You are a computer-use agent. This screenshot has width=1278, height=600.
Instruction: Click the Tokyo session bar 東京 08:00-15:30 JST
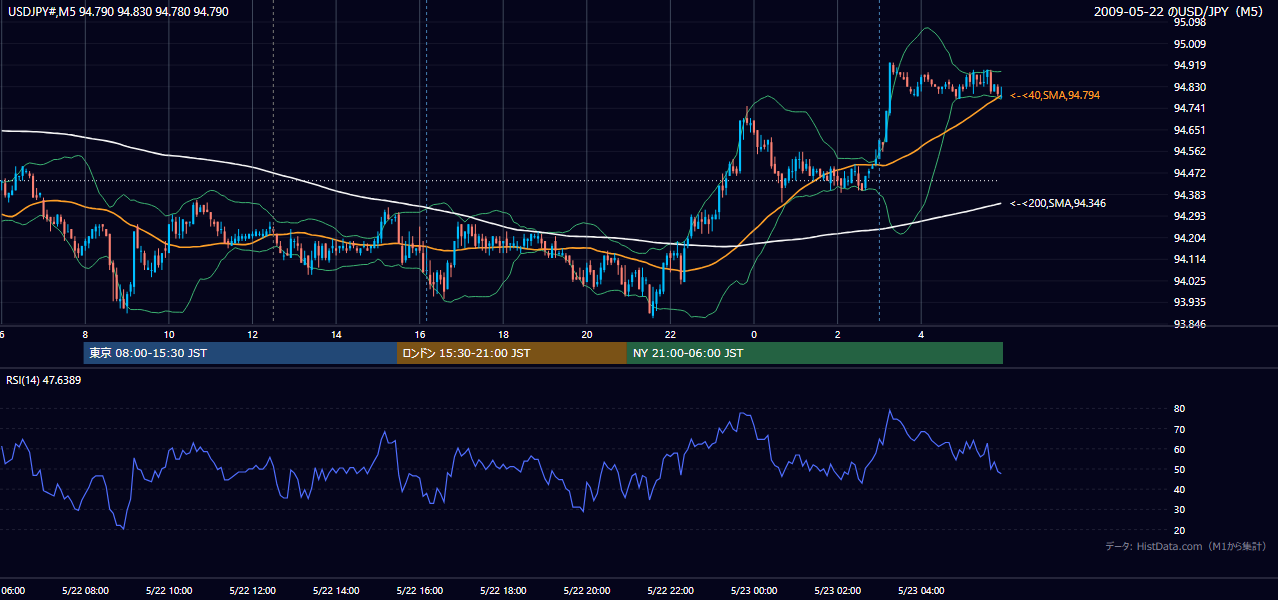[241, 353]
